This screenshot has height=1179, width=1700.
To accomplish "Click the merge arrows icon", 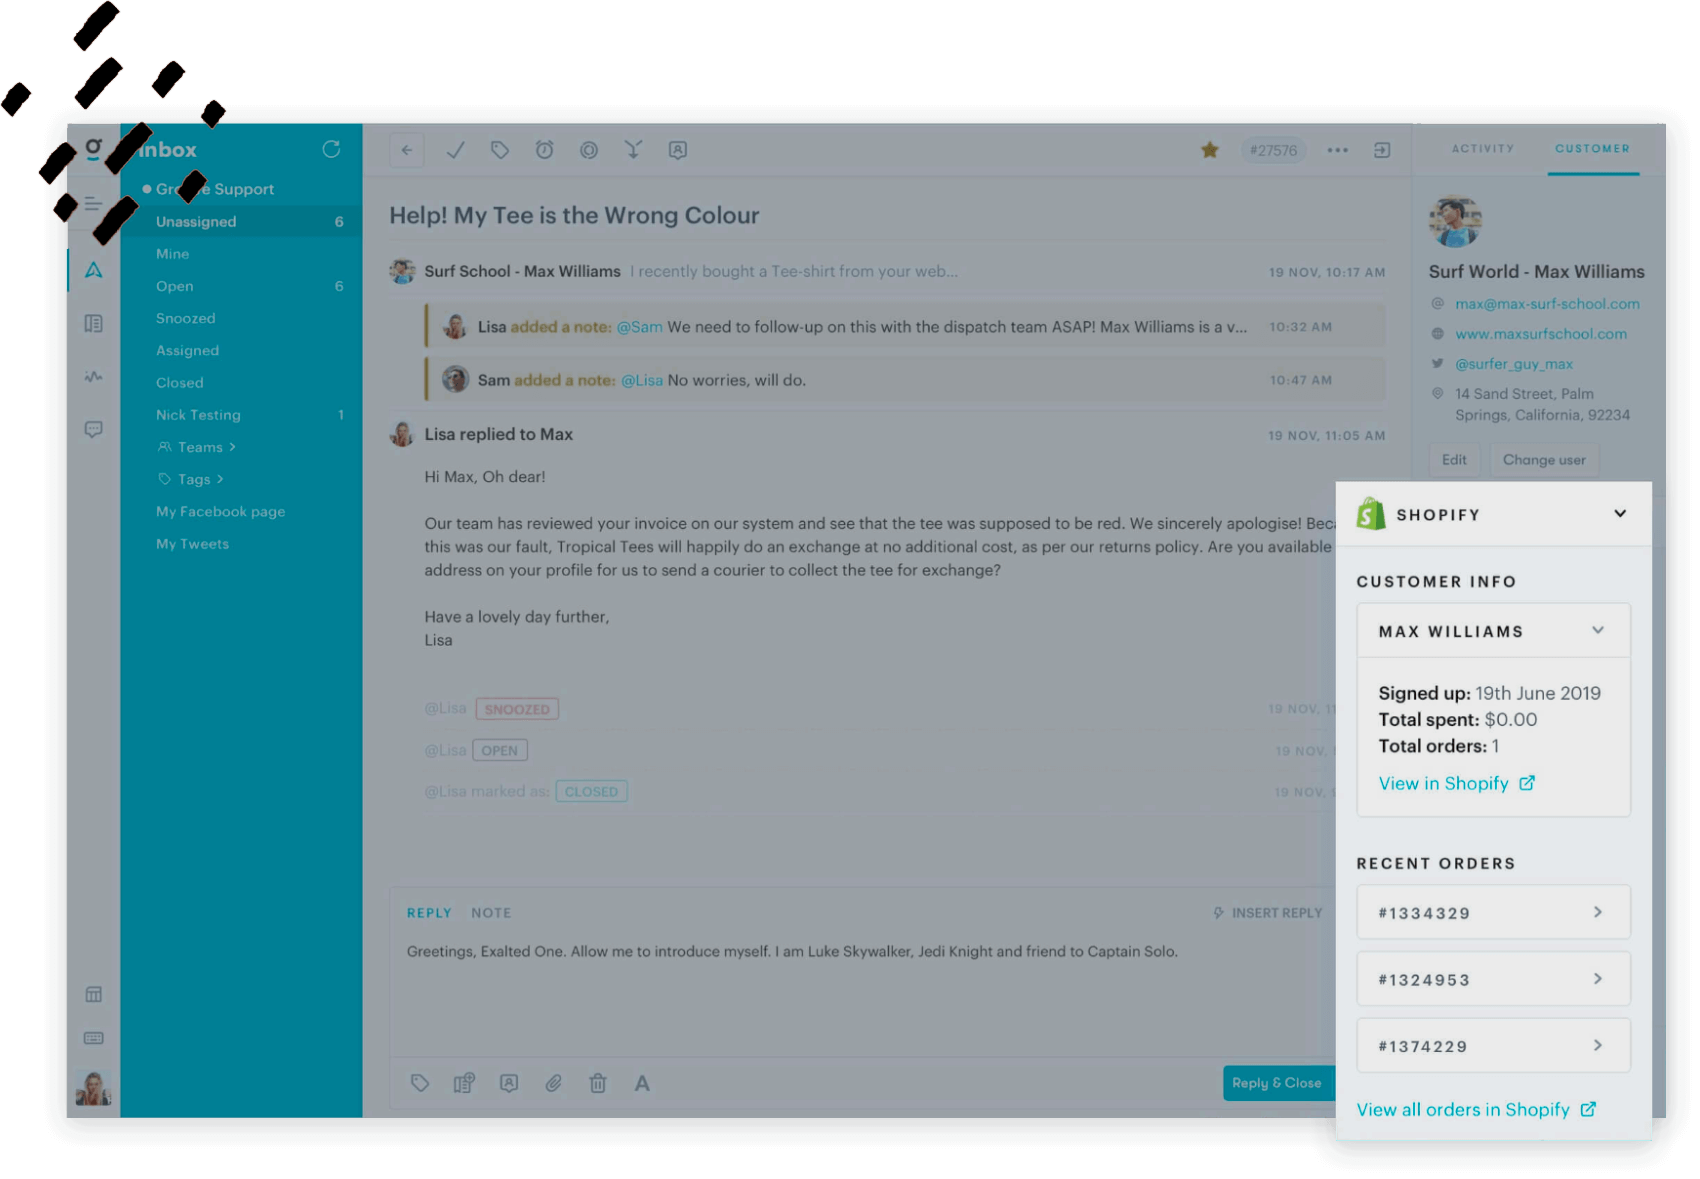I will [x=633, y=150].
